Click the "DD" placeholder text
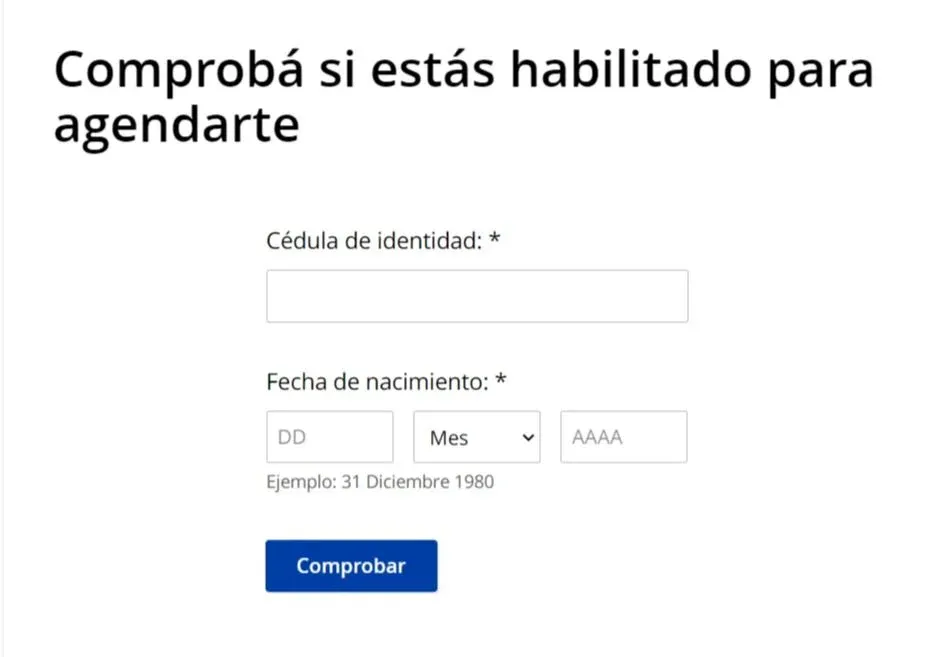 point(292,437)
